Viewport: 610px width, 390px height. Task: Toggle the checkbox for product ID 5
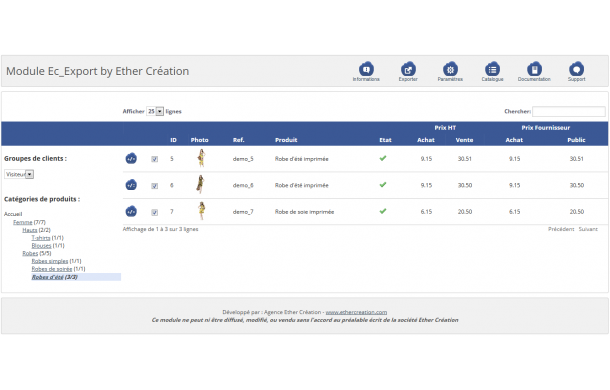coord(154,159)
